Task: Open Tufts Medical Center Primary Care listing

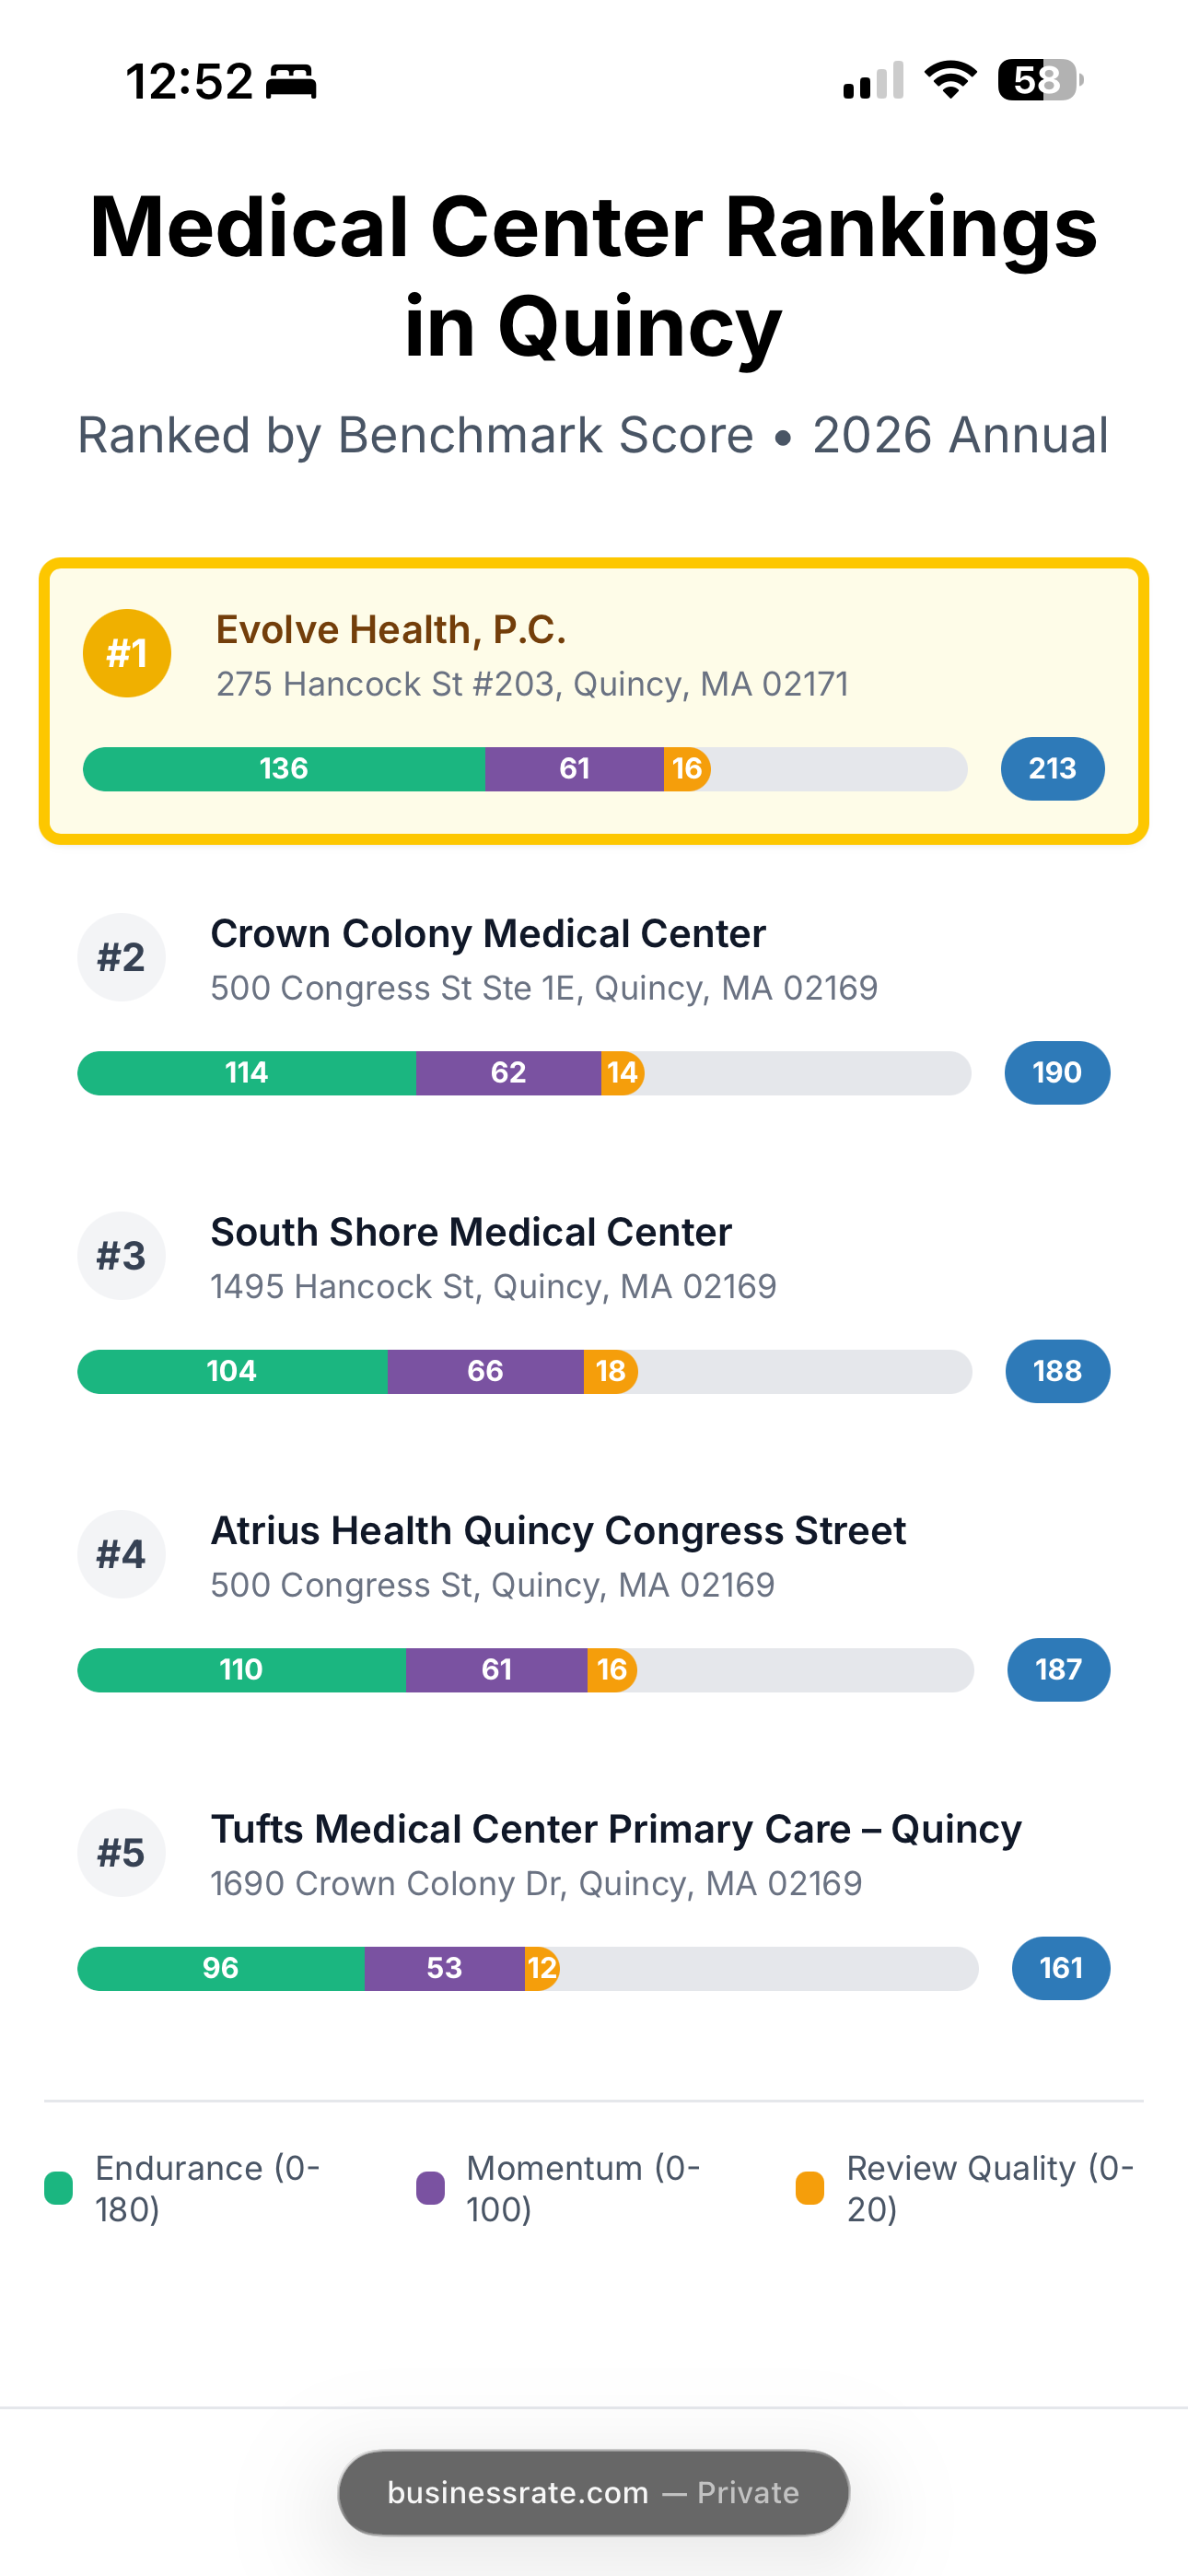Action: (x=616, y=1829)
